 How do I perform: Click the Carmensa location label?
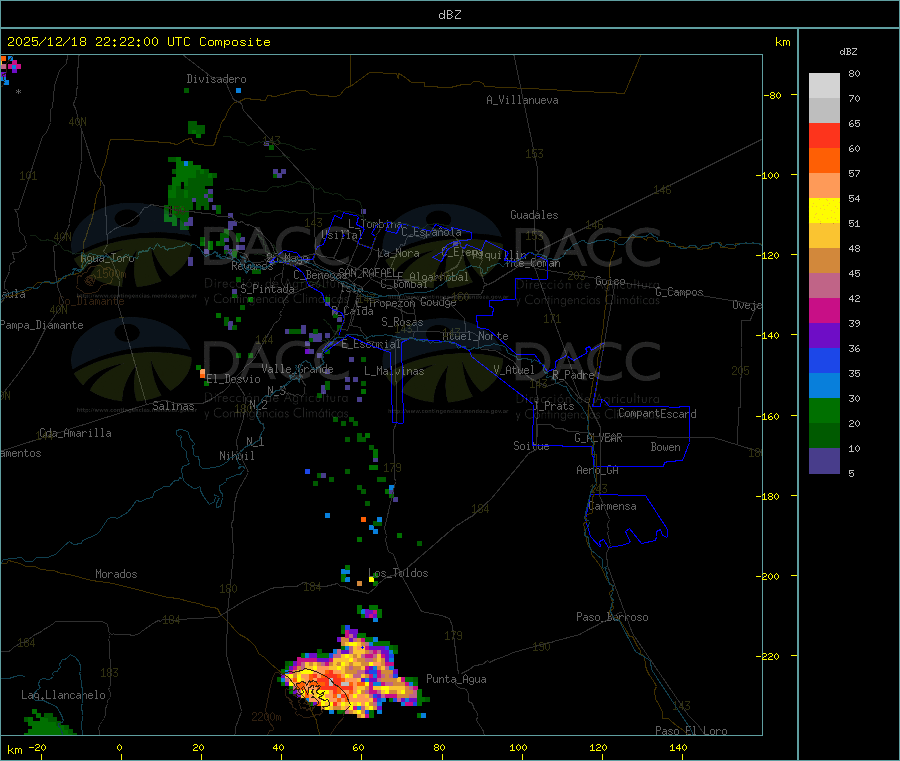pos(612,506)
